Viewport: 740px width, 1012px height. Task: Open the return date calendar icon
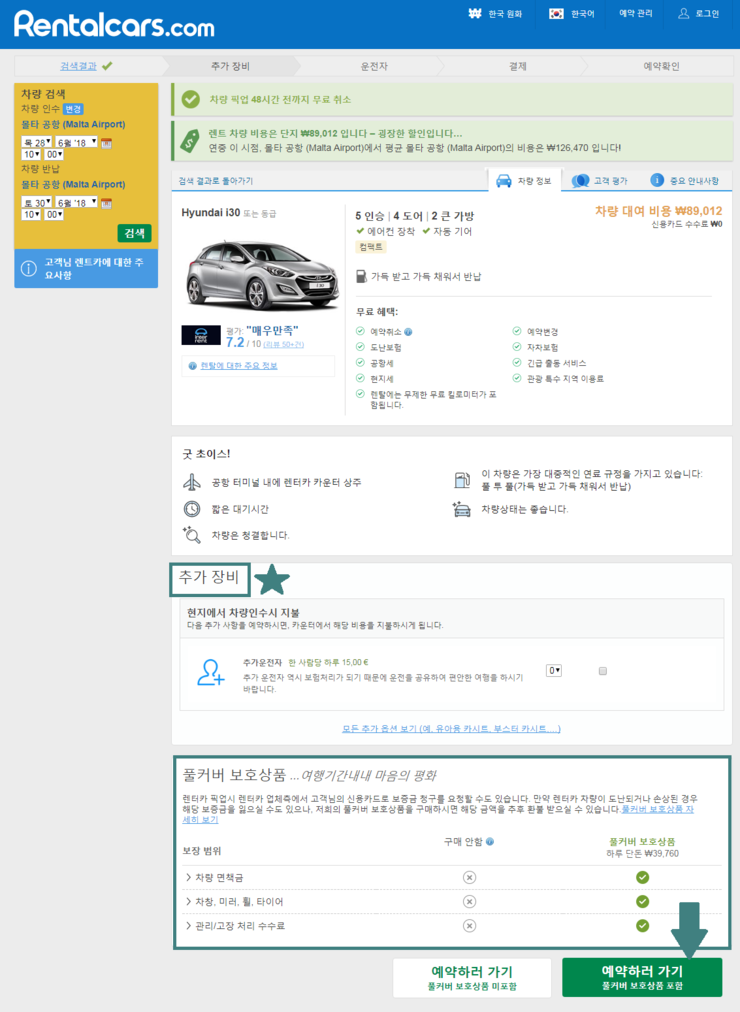click(106, 203)
